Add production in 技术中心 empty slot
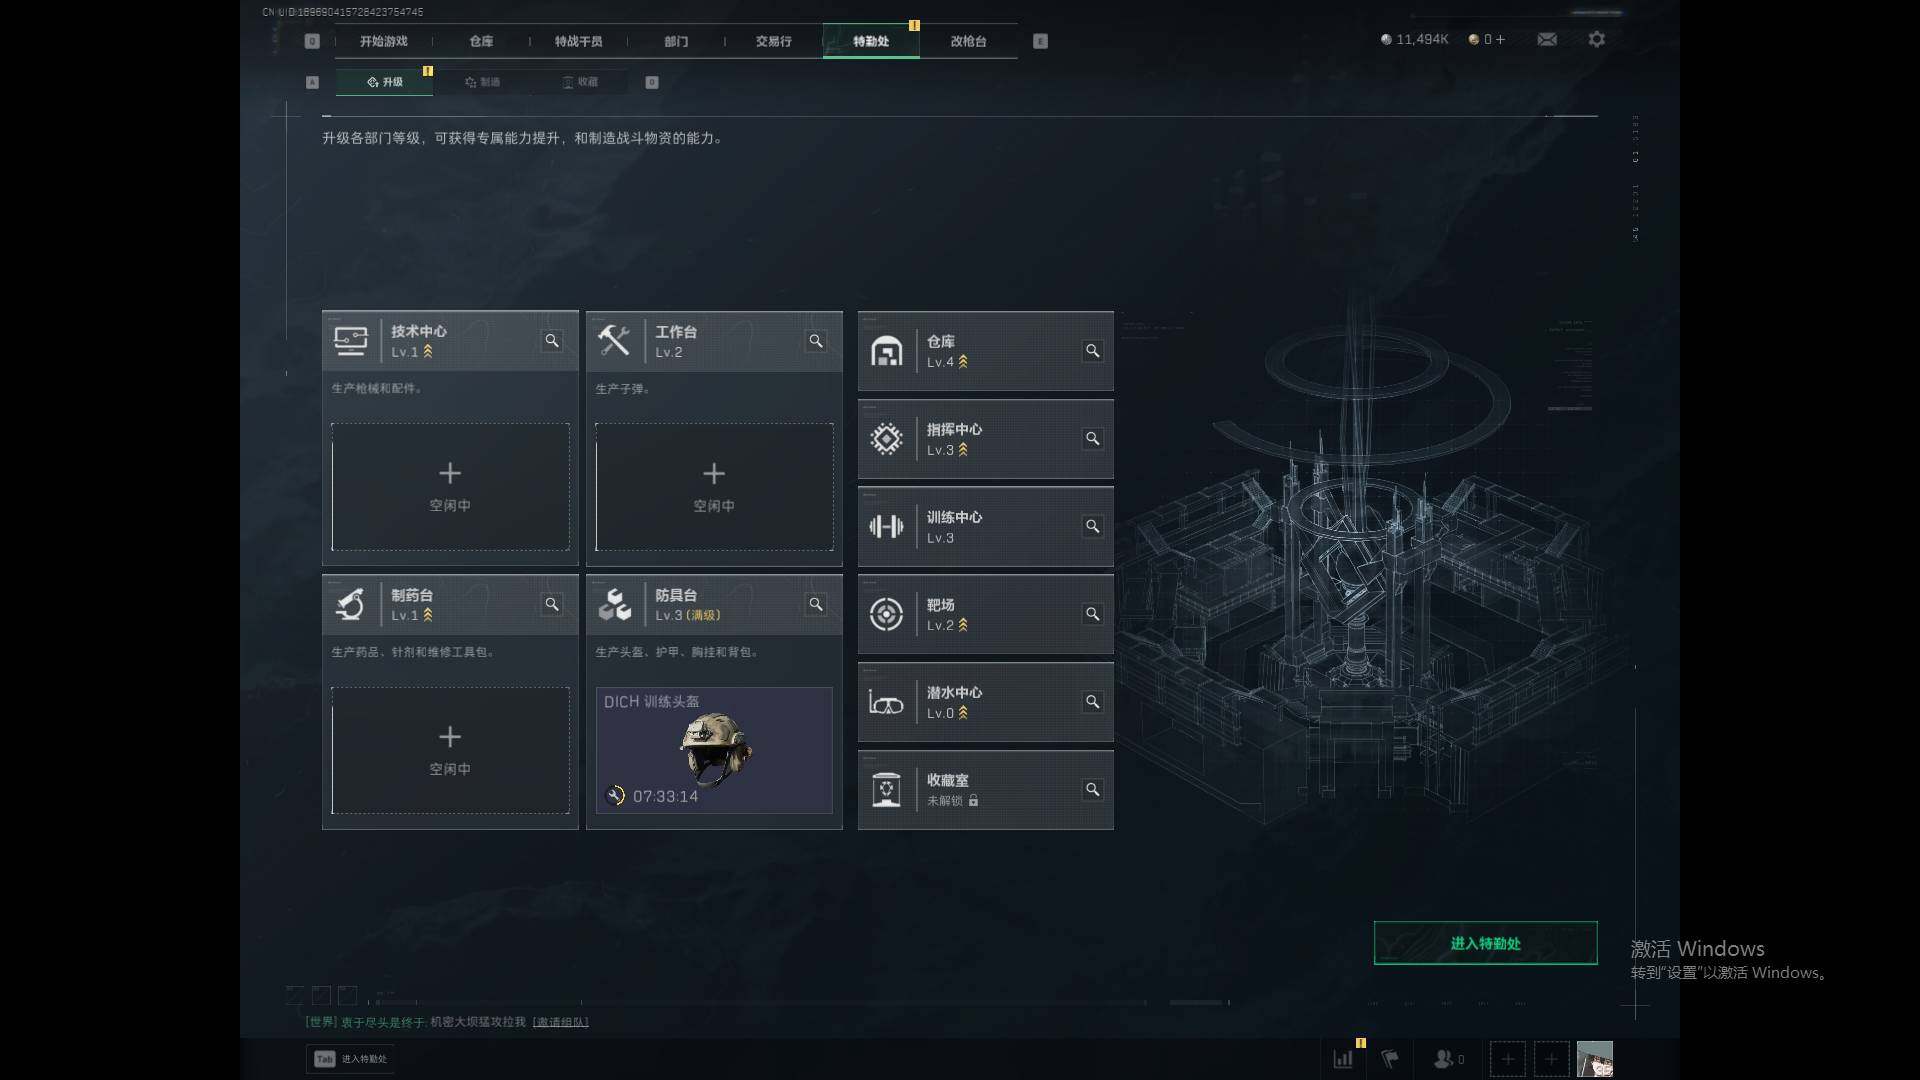 tap(450, 487)
